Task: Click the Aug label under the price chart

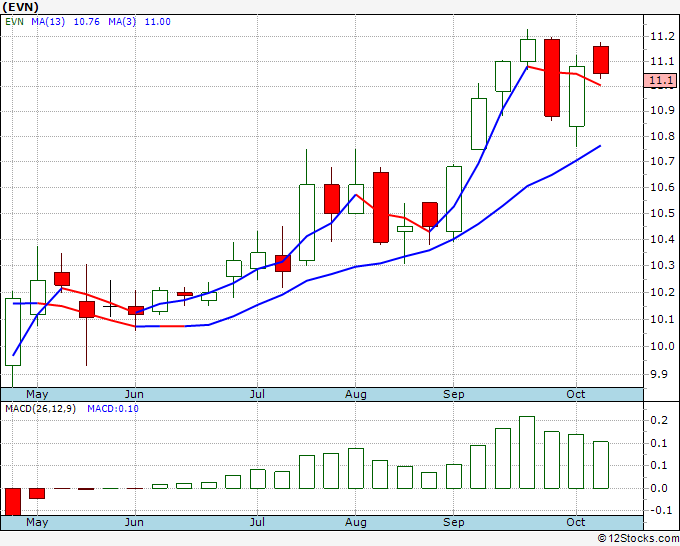Action: click(x=356, y=395)
